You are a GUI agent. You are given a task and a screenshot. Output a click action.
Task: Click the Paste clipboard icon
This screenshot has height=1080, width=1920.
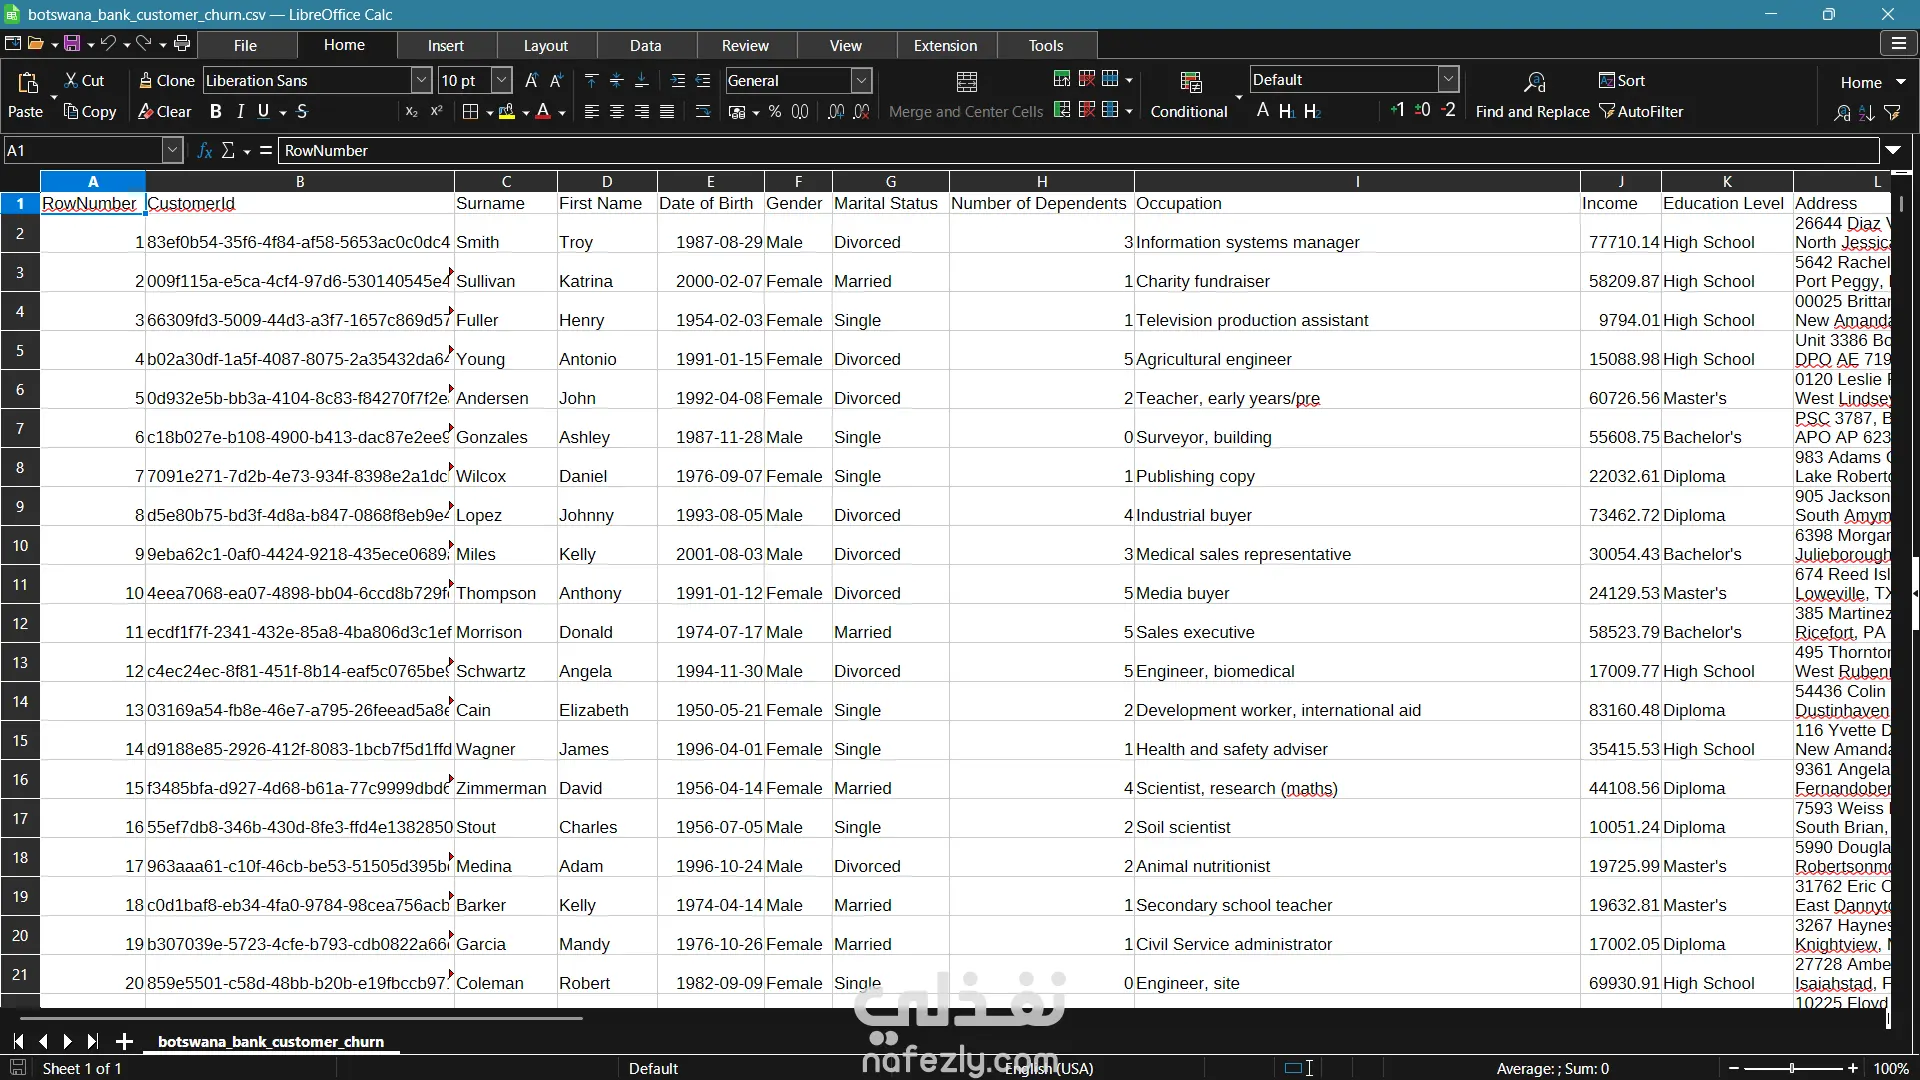click(x=28, y=82)
